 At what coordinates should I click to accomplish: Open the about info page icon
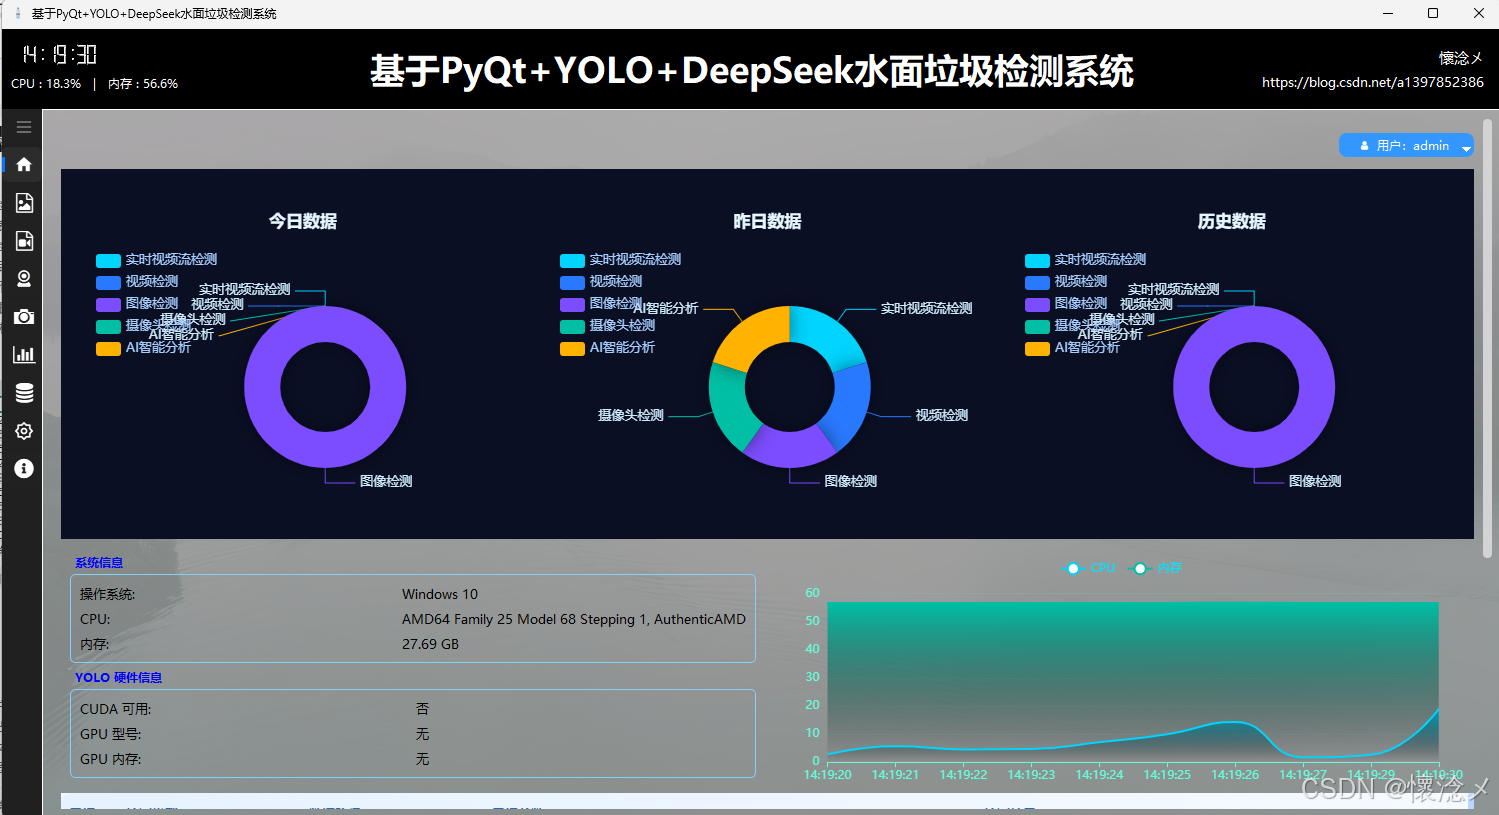click(24, 469)
